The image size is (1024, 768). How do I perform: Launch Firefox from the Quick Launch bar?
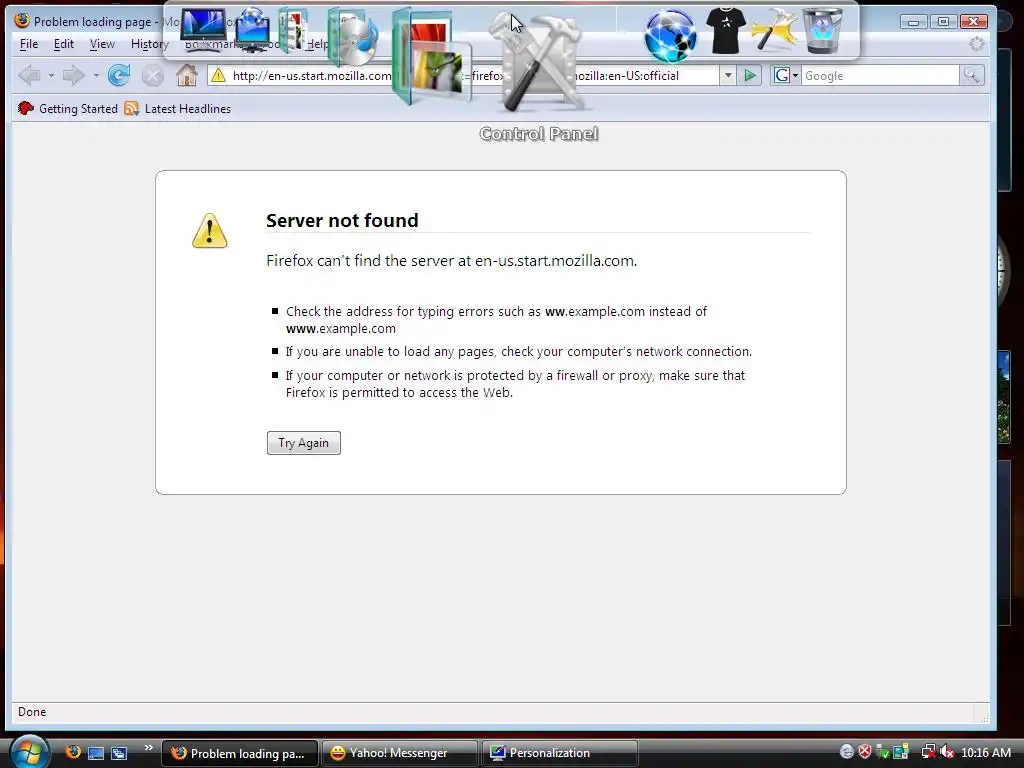click(72, 752)
